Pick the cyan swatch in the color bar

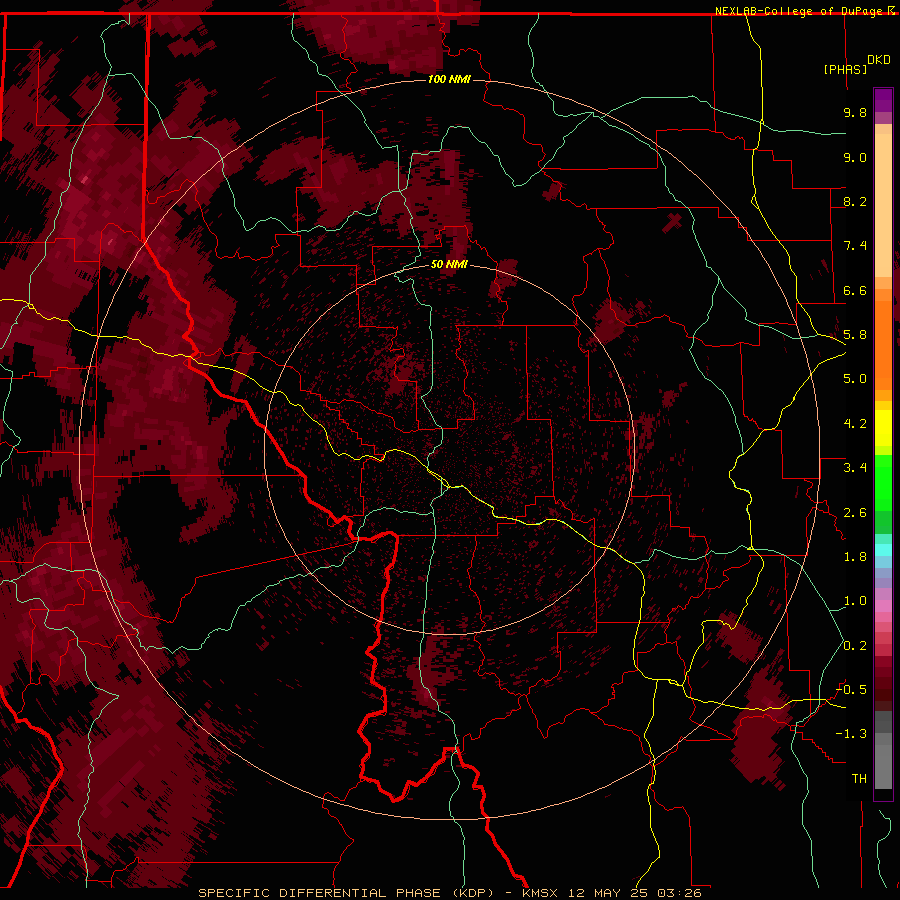point(883,550)
